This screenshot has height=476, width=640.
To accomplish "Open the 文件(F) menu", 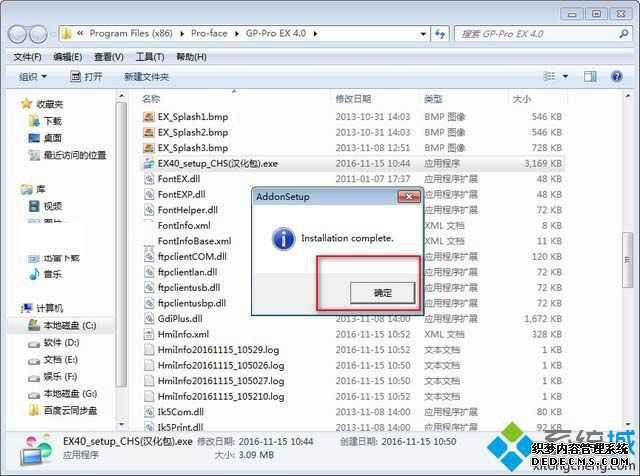I will [27, 57].
